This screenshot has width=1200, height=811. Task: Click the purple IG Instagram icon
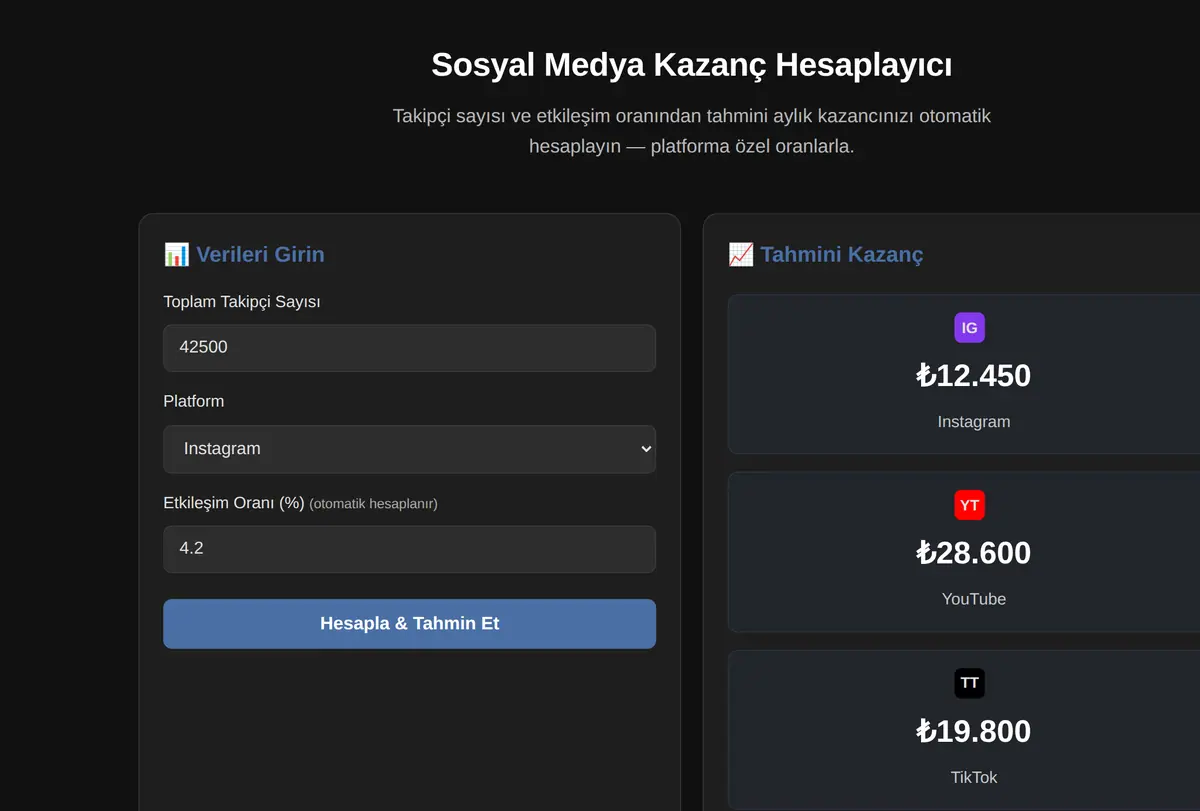[x=969, y=328]
